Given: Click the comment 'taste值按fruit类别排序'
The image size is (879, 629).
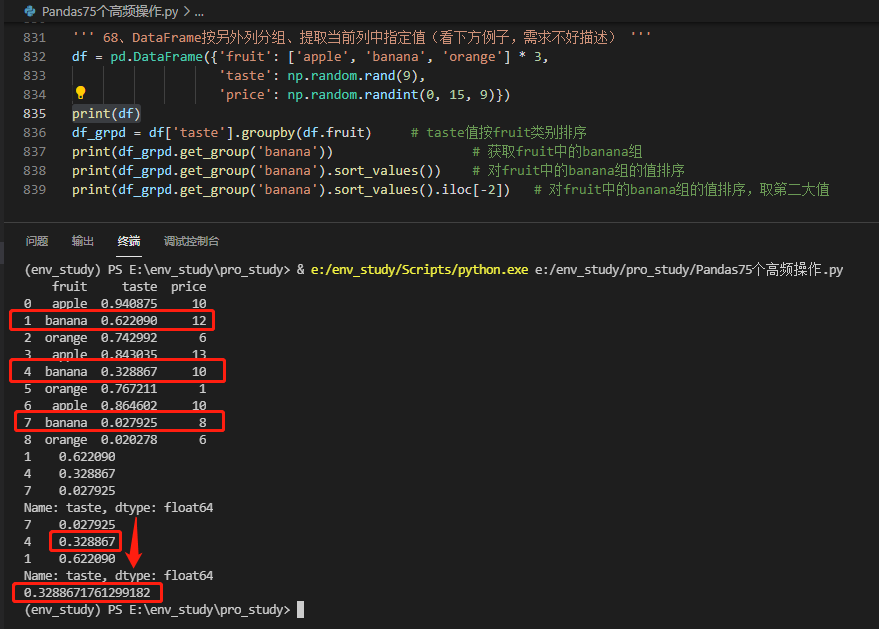Looking at the screenshot, I should pyautogui.click(x=506, y=133).
